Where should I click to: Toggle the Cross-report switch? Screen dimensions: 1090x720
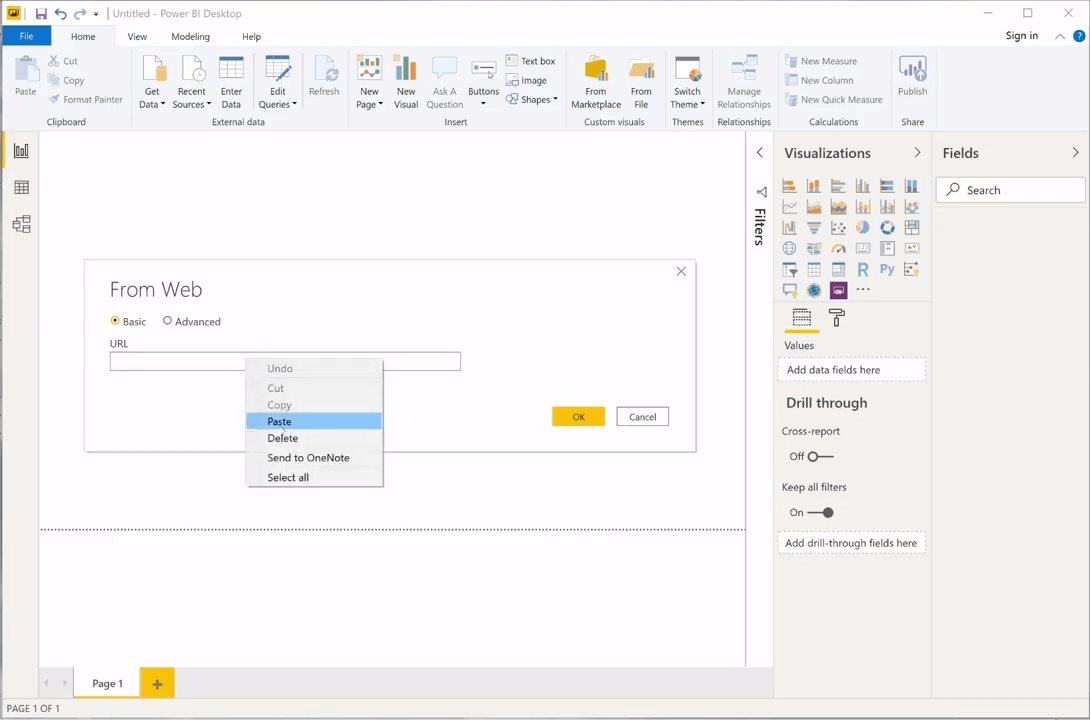pyautogui.click(x=819, y=456)
